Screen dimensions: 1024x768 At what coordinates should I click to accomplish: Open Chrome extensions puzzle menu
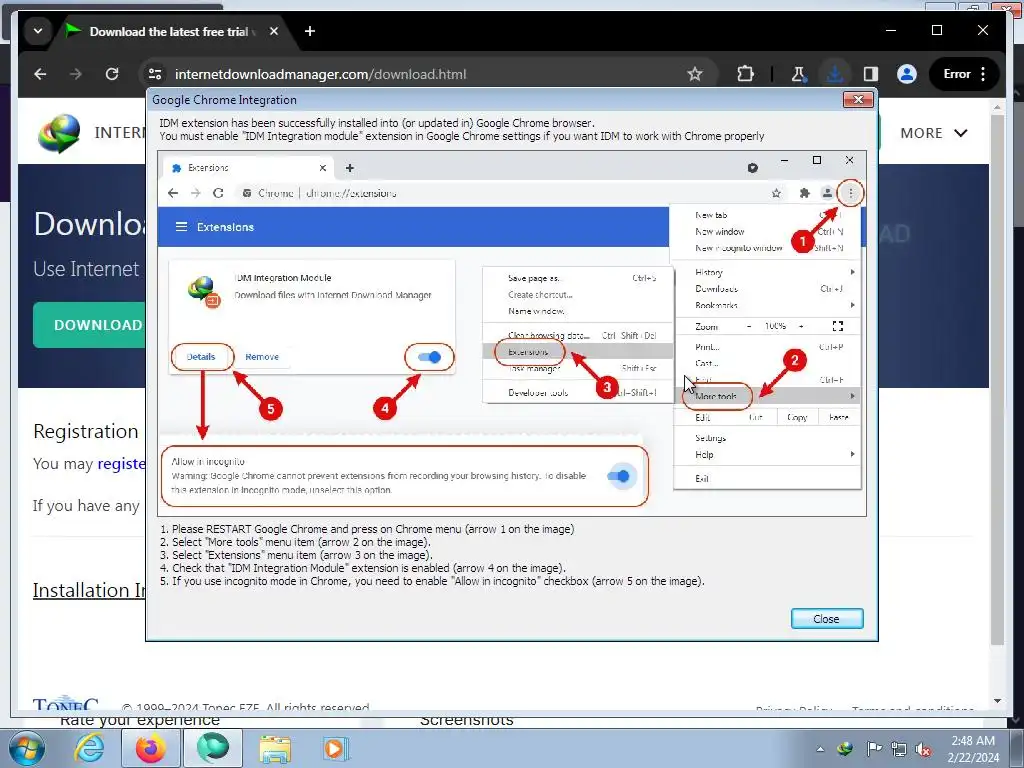point(745,74)
